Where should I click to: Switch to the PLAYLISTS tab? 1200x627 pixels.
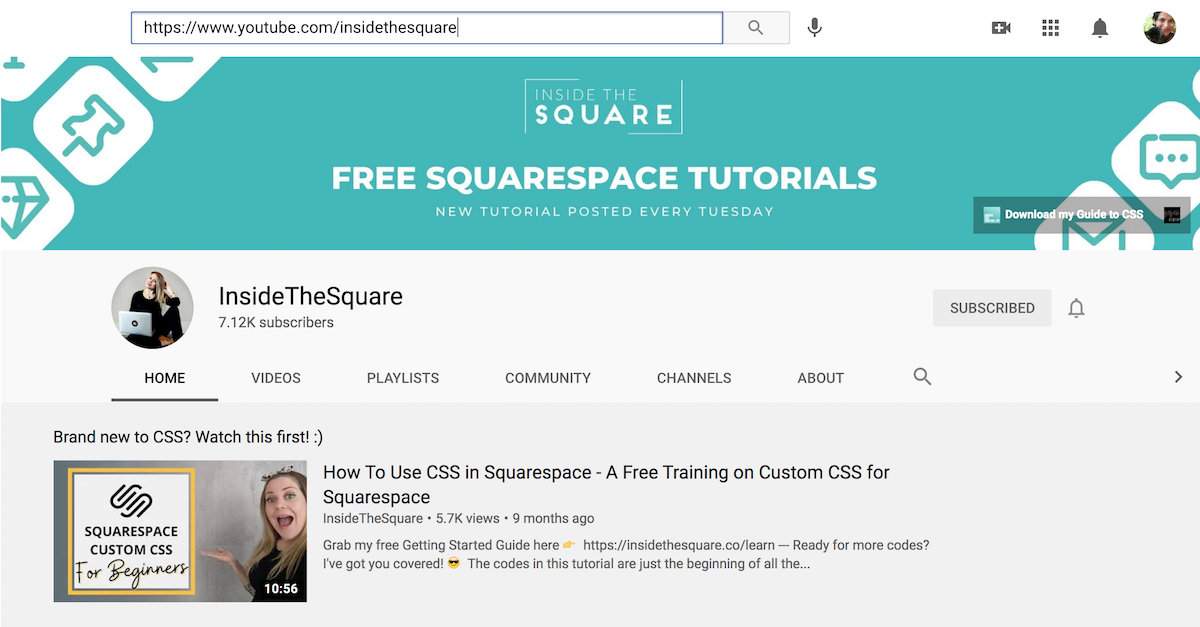click(403, 378)
